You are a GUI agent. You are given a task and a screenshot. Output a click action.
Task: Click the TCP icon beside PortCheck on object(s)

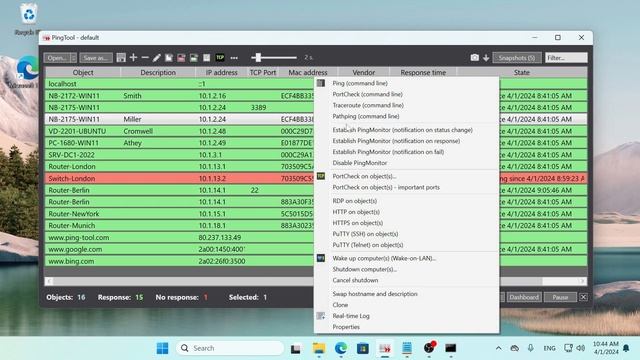point(321,176)
